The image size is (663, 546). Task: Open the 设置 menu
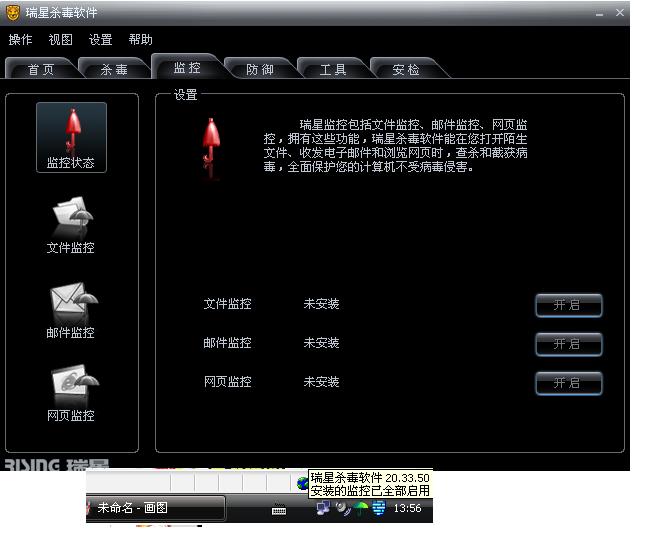101,40
